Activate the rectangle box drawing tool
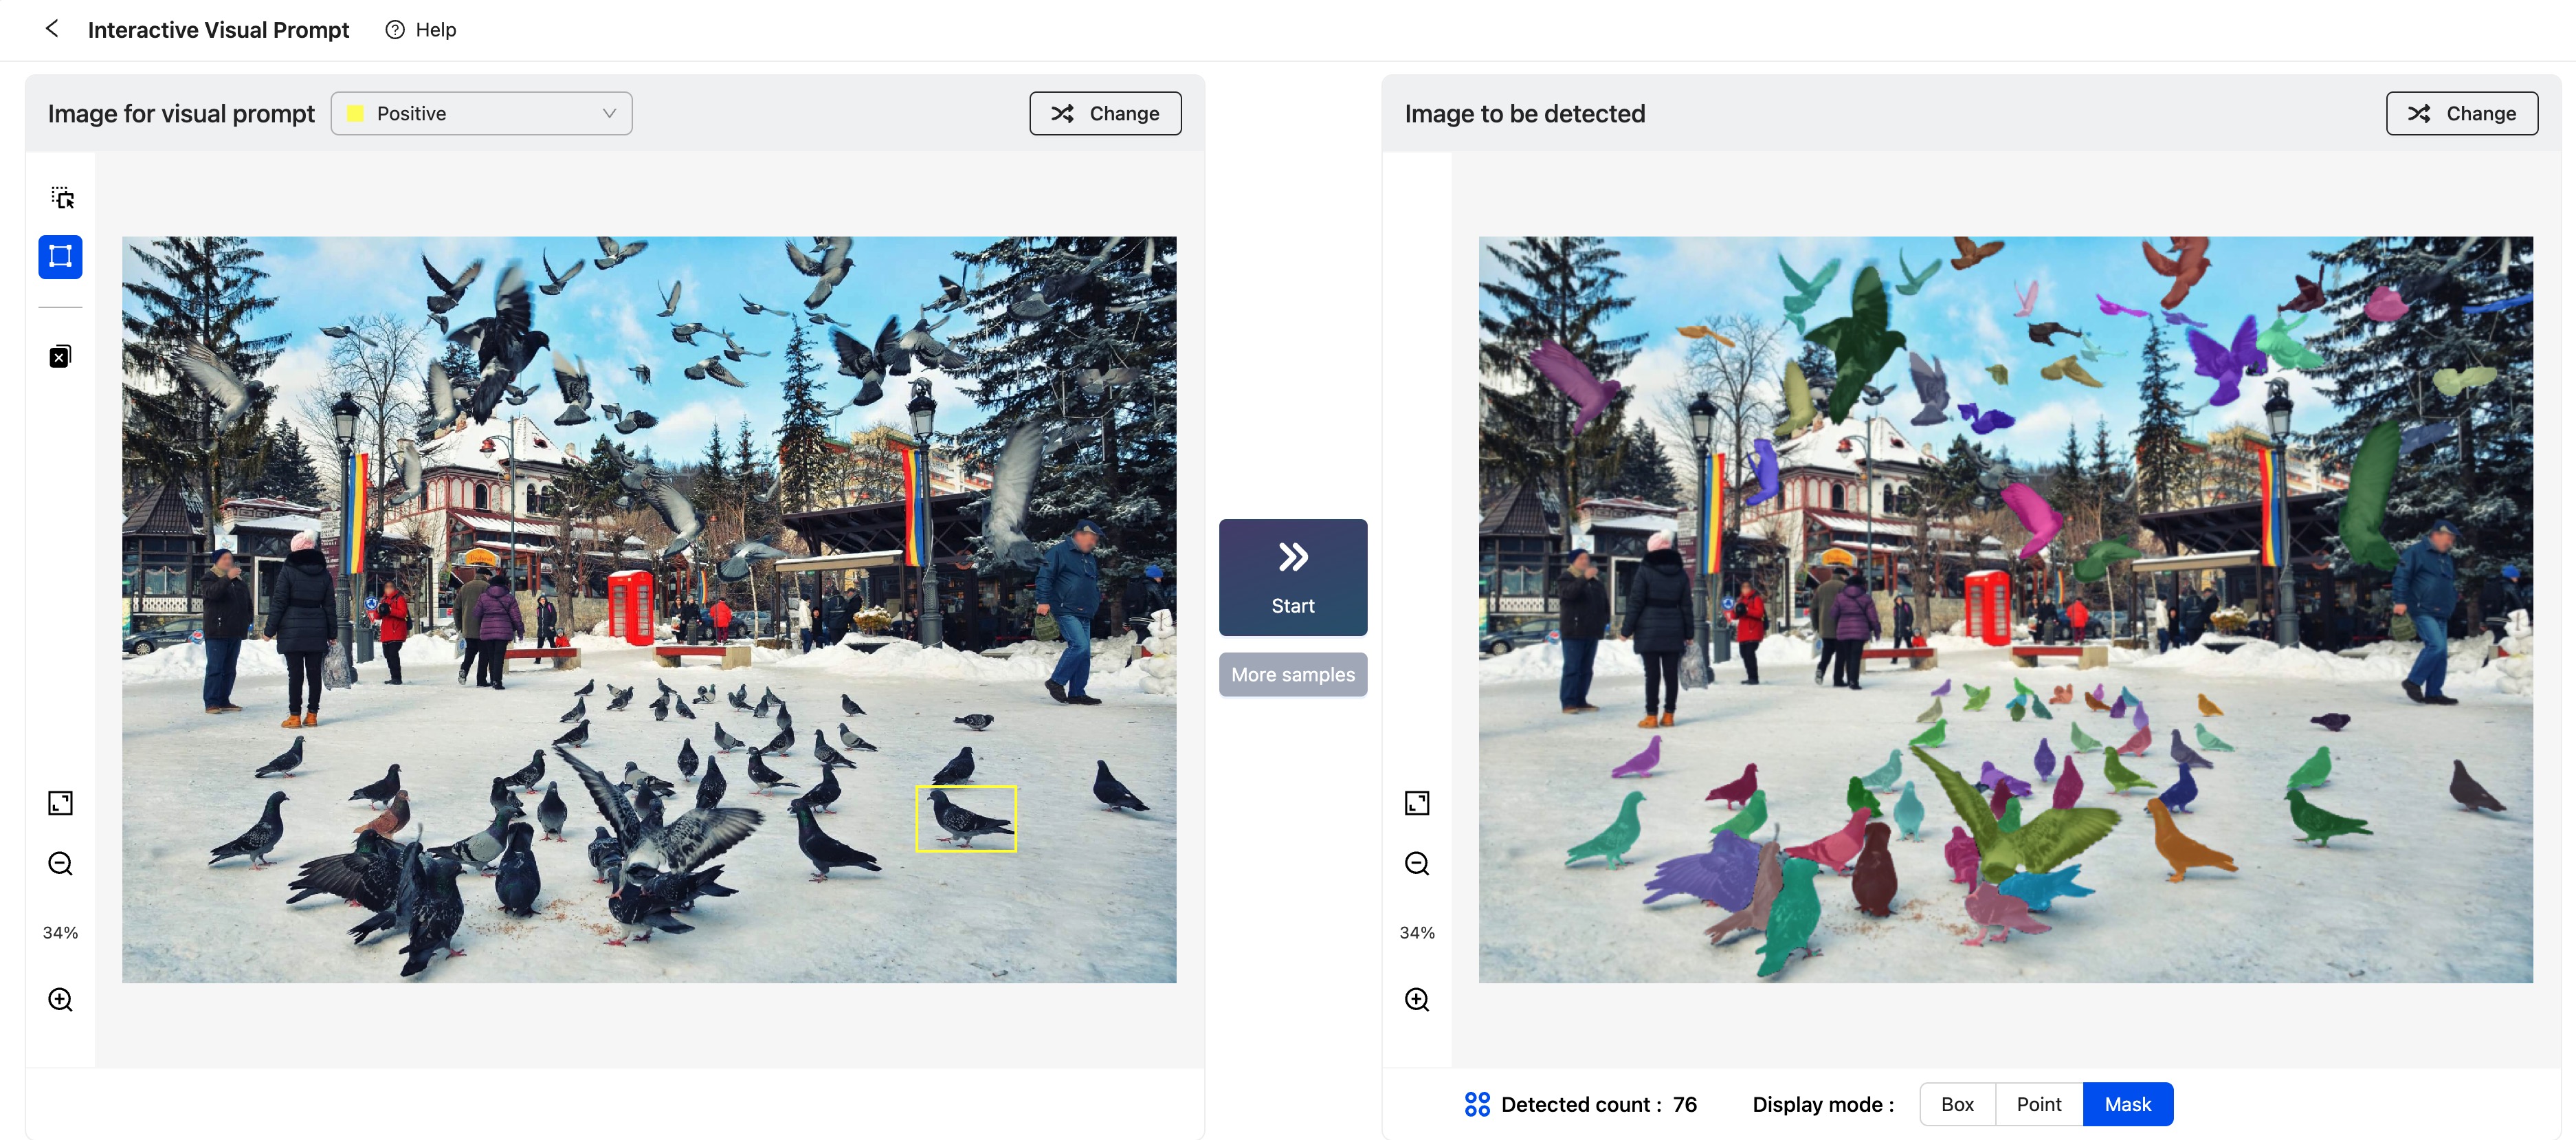The image size is (2576, 1140). pos(61,257)
